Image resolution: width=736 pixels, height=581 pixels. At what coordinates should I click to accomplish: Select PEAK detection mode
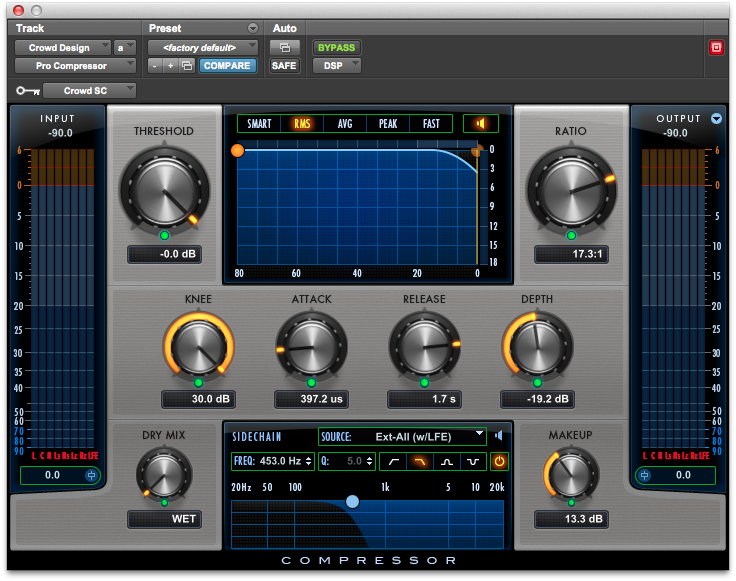pyautogui.click(x=388, y=124)
